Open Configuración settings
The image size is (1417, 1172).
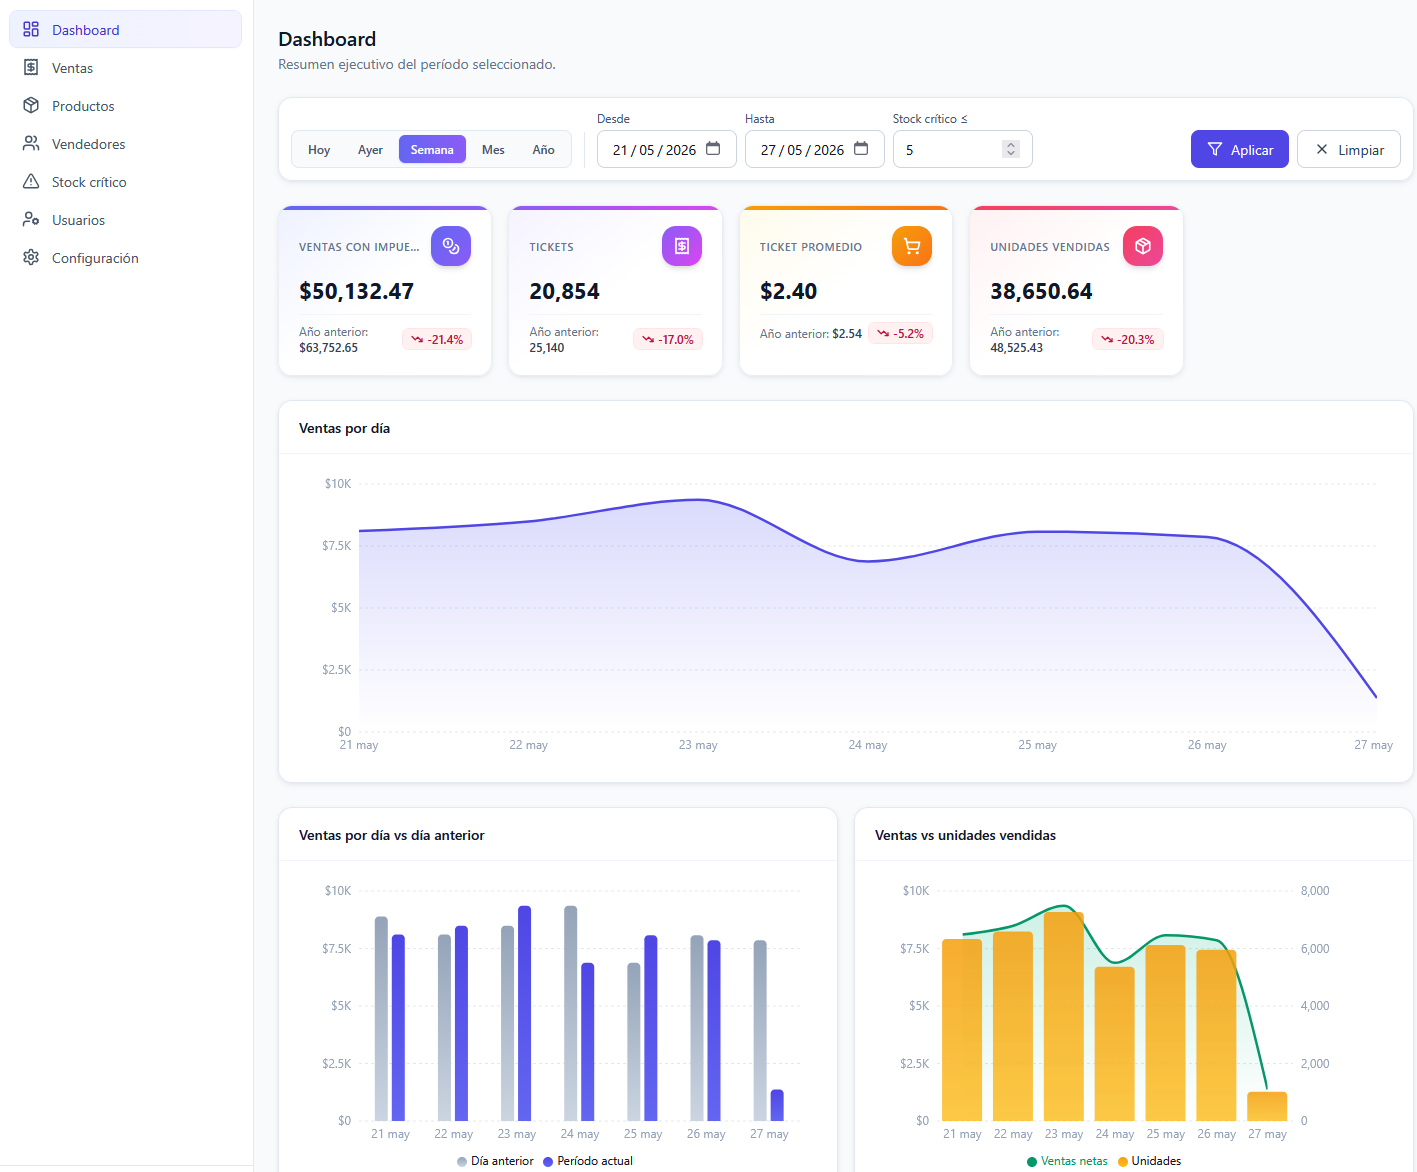(x=125, y=258)
